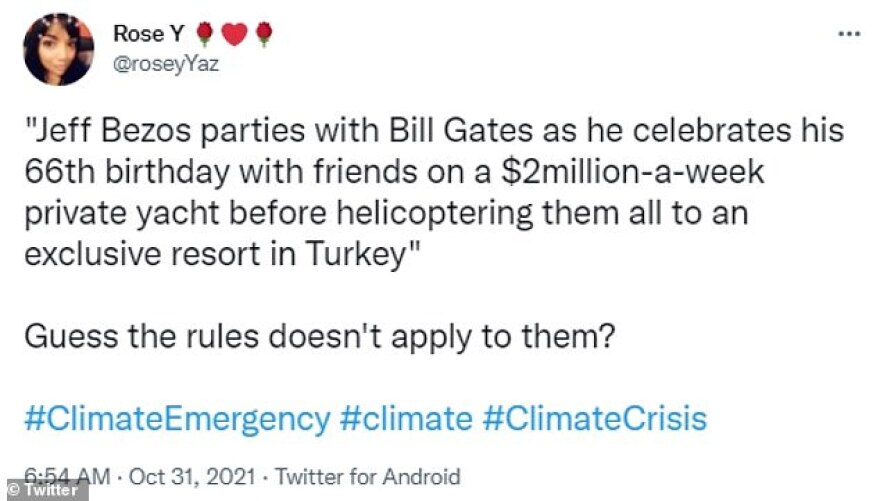Browse the #ClimateCrisis hashtag
The width and height of the screenshot is (880, 501).
(594, 417)
